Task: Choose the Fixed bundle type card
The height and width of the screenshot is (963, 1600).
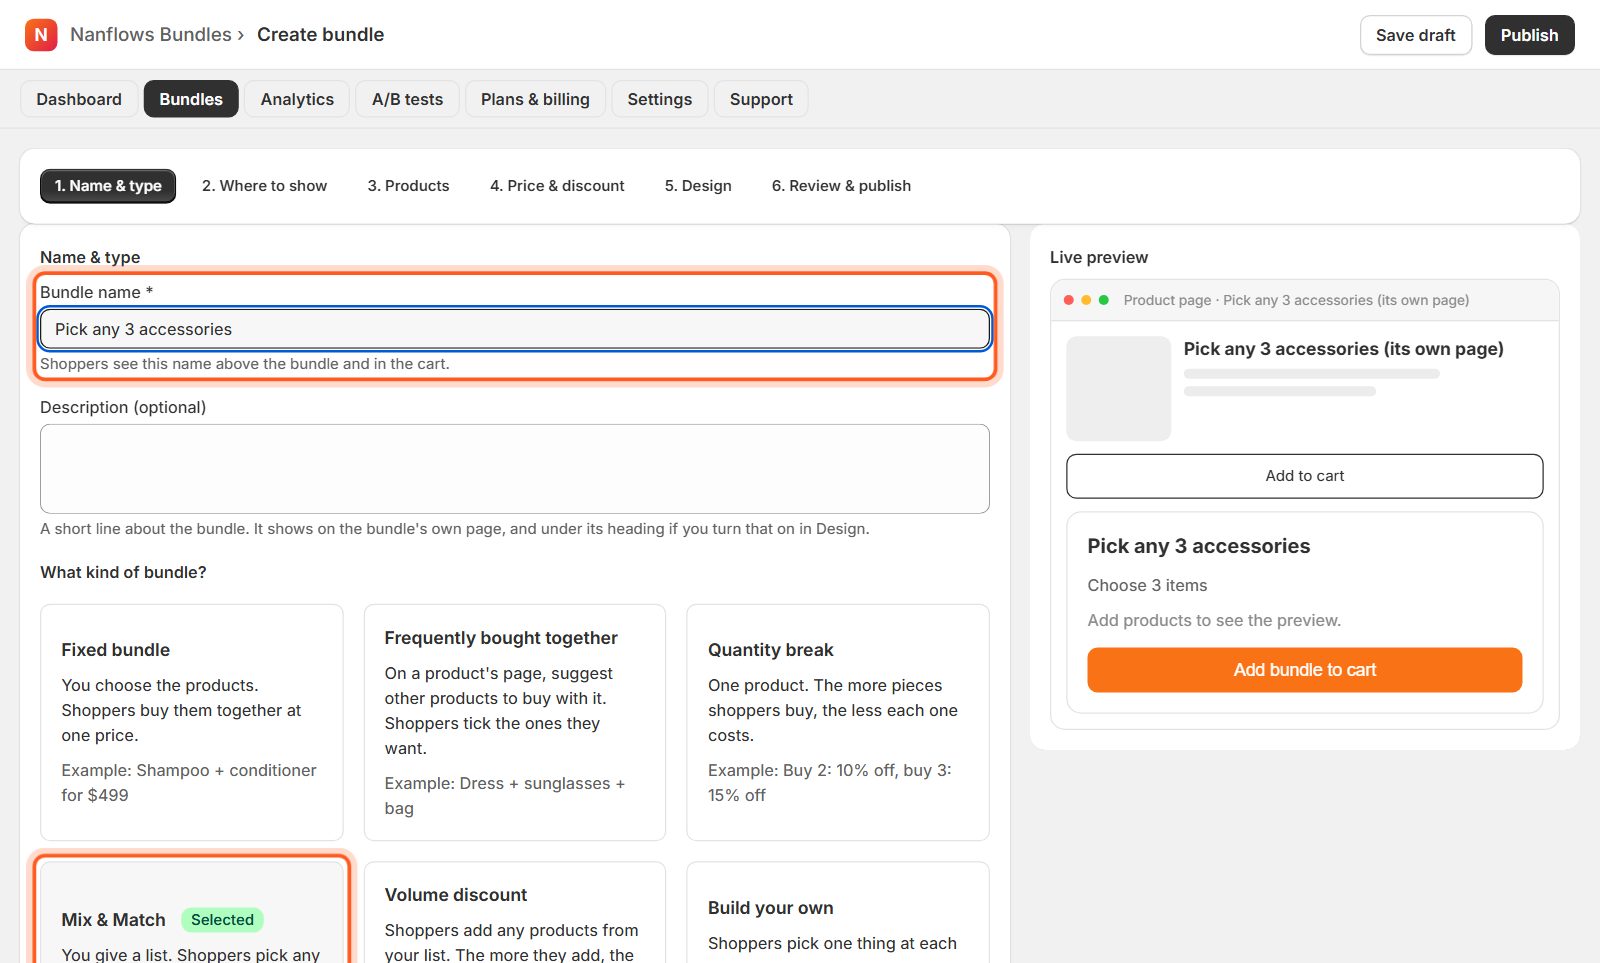Action: (x=192, y=722)
